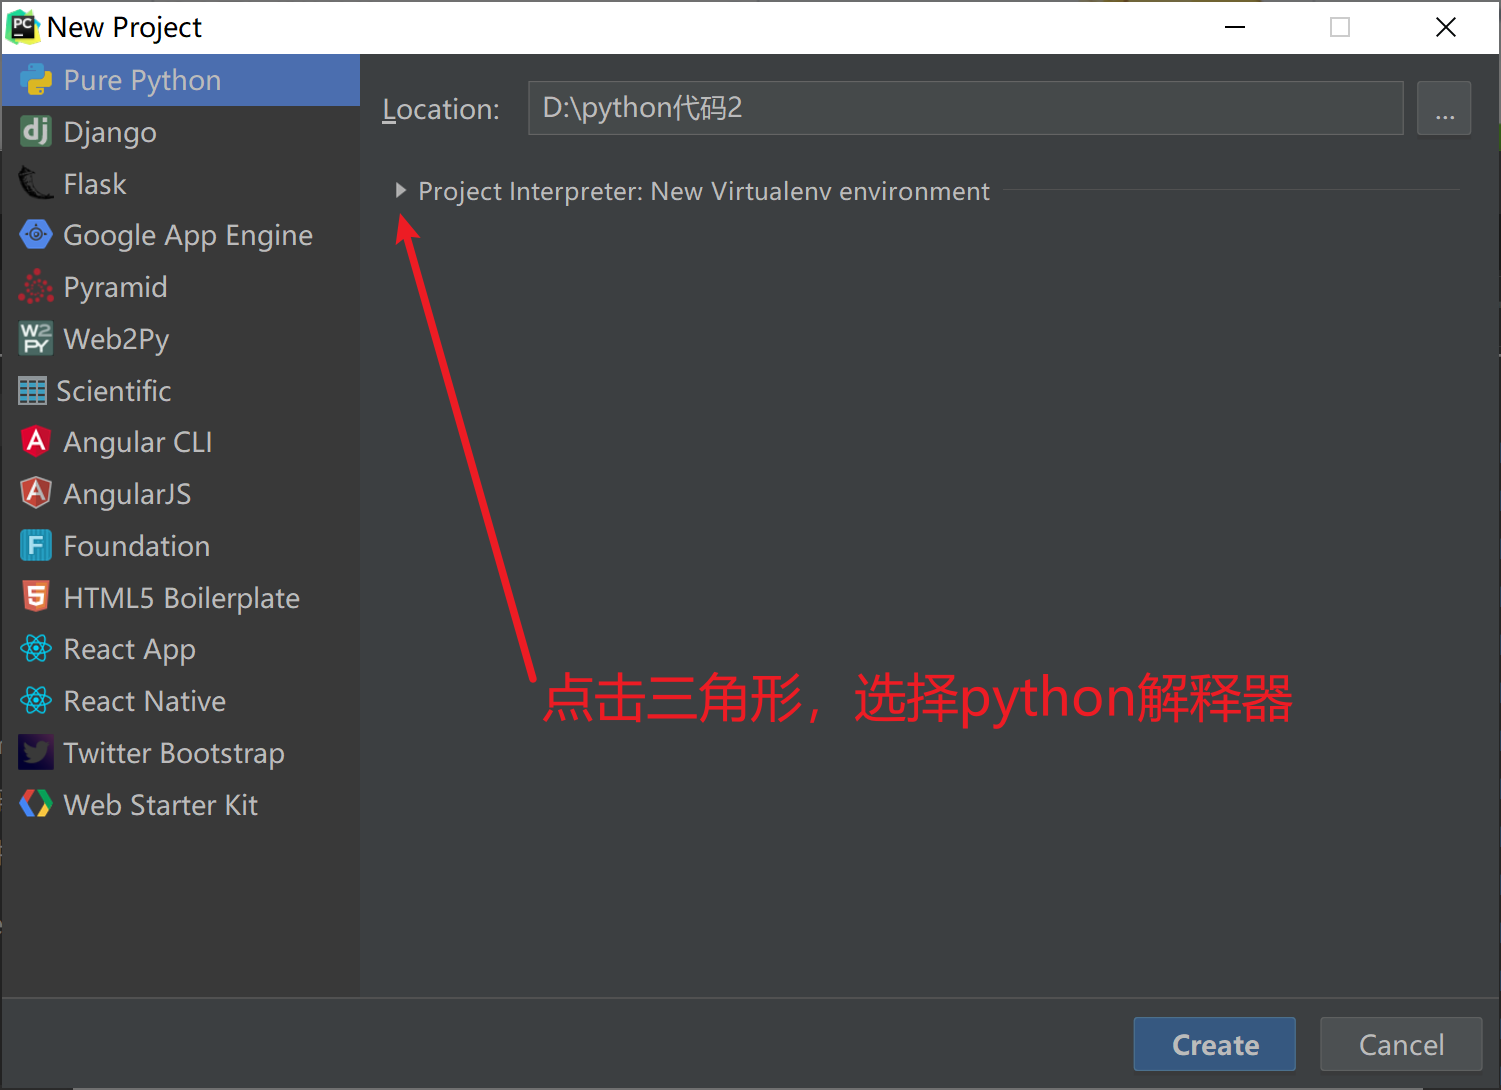Click the Web2Py icon

36,339
